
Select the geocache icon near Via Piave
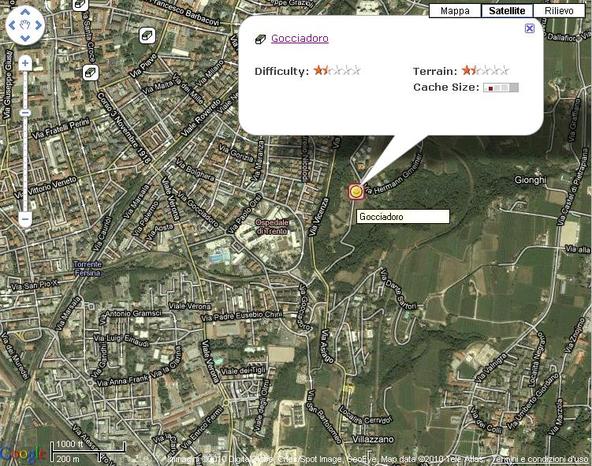point(147,35)
